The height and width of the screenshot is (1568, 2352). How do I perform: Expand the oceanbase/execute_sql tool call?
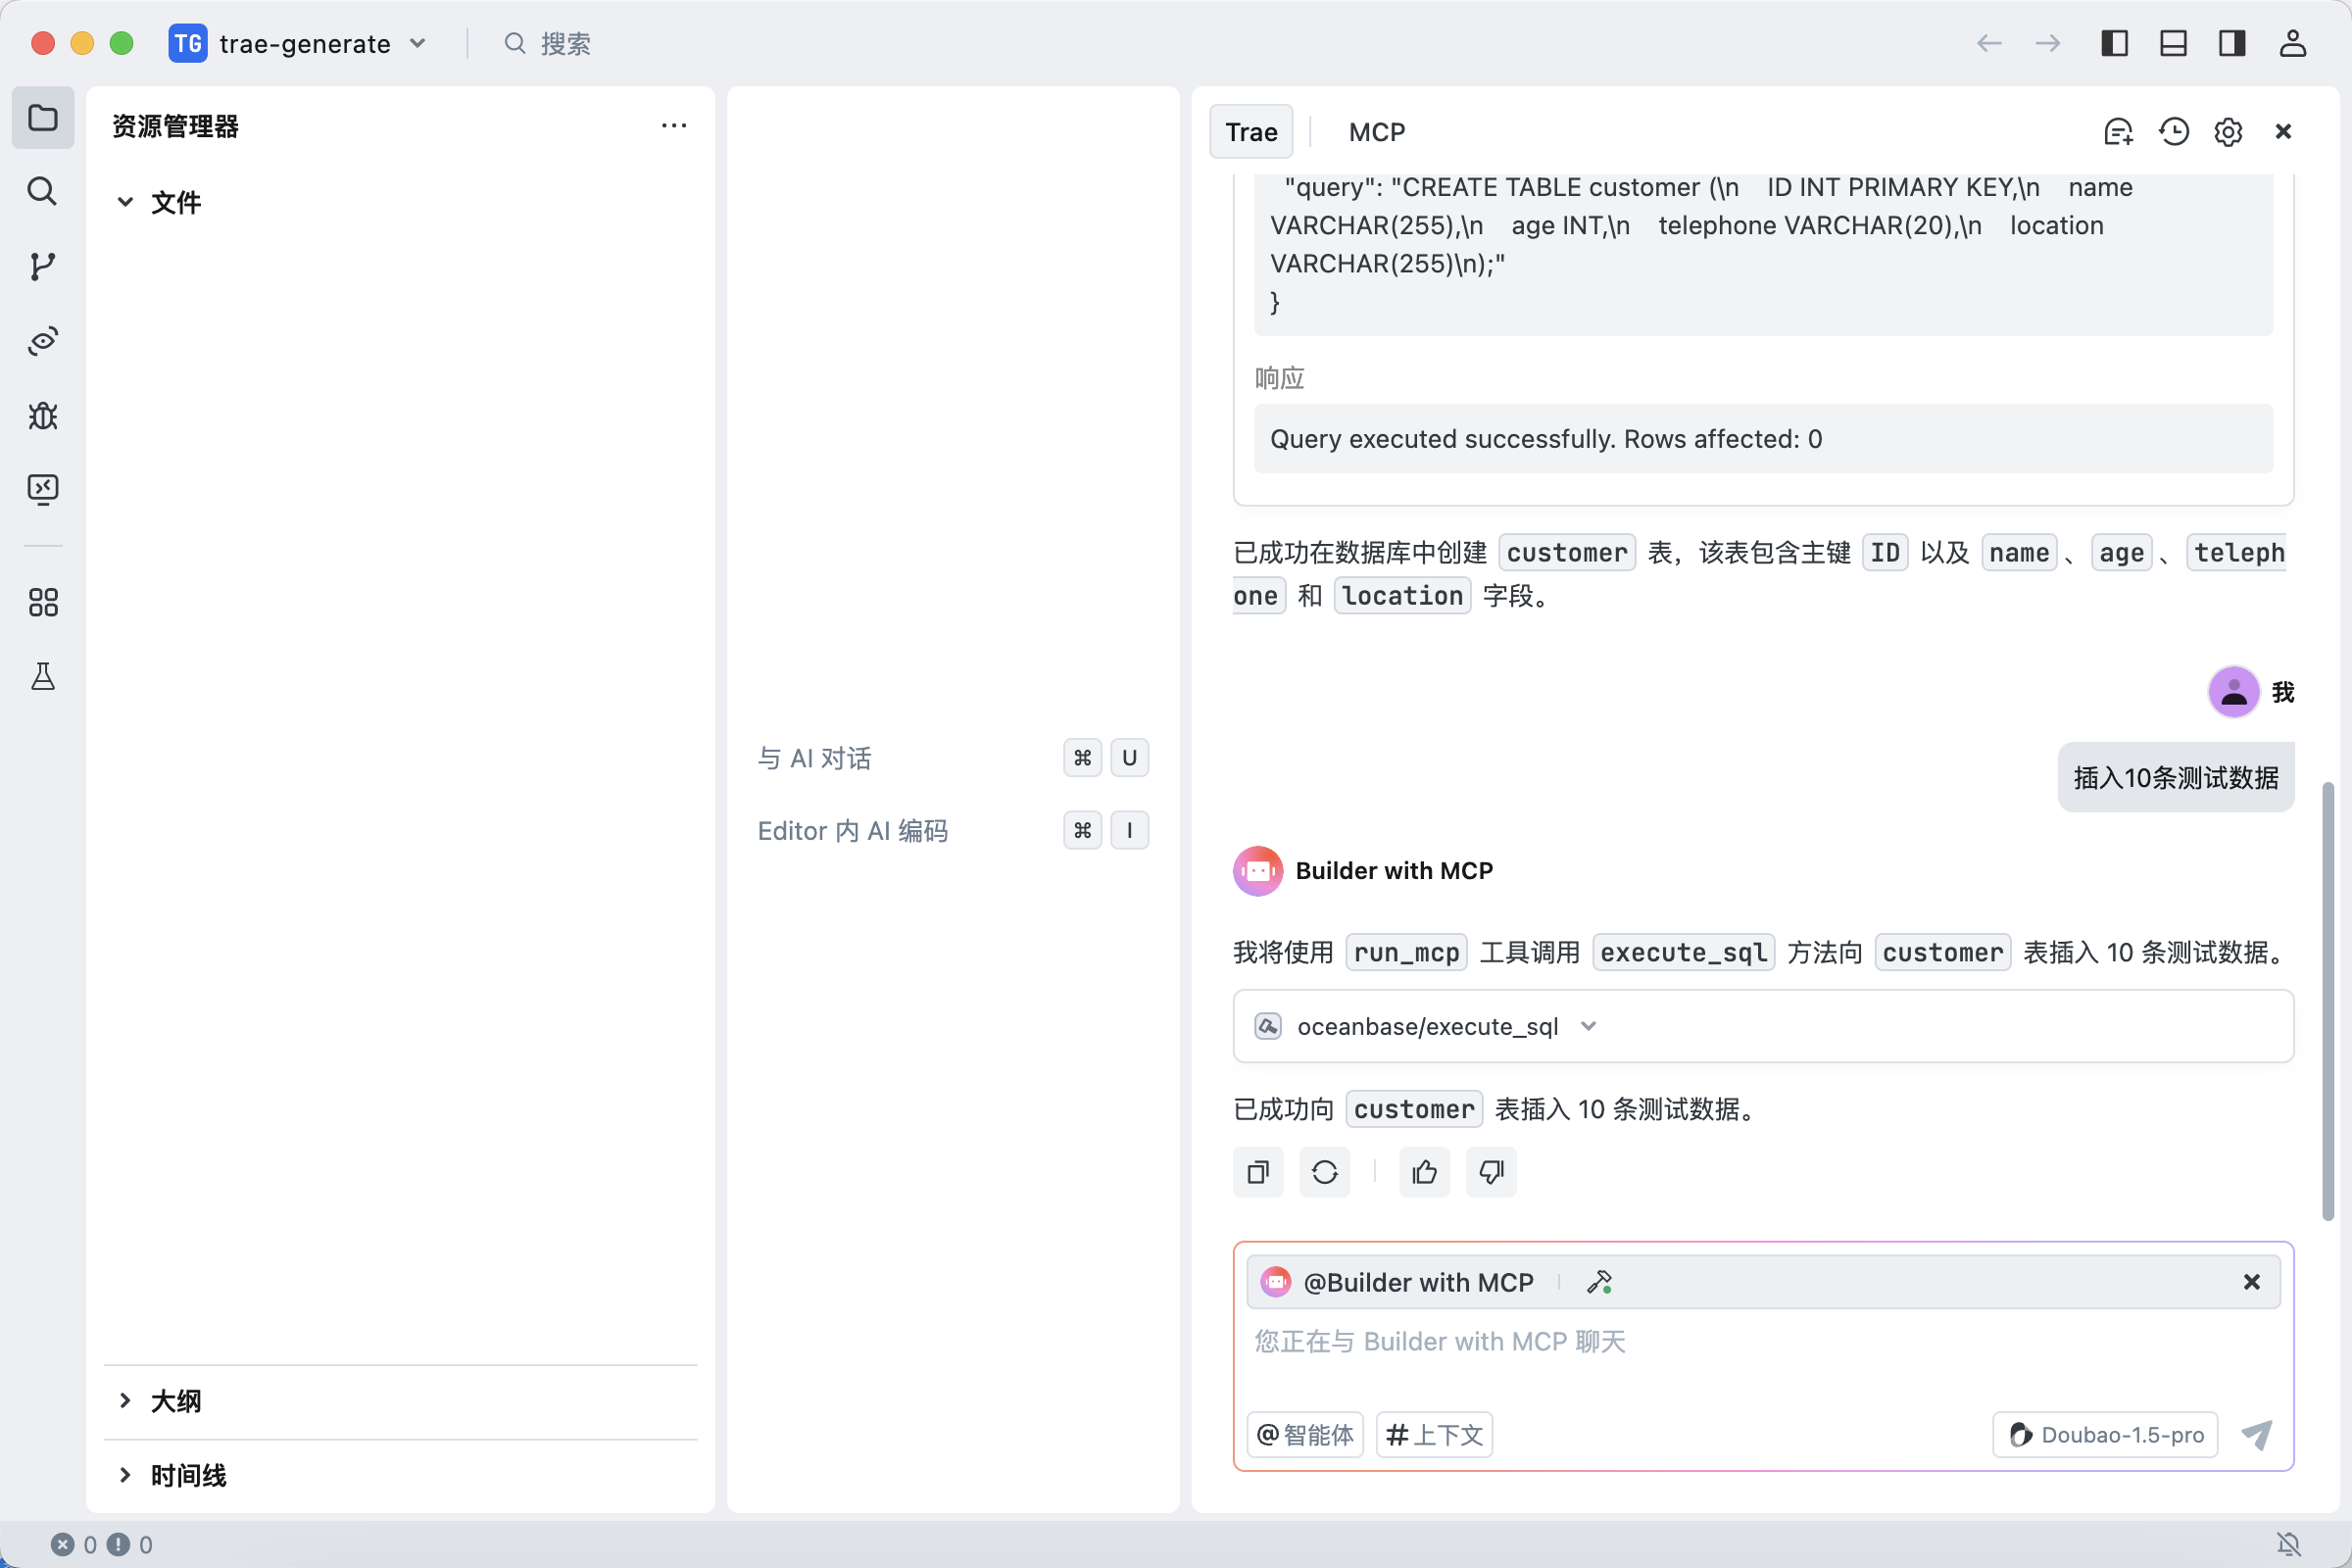click(1588, 1026)
